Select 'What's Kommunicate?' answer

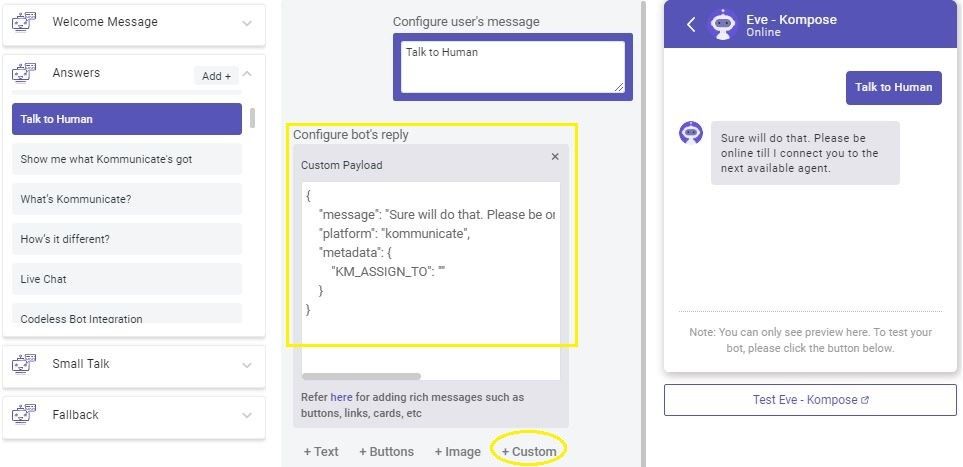click(x=127, y=199)
